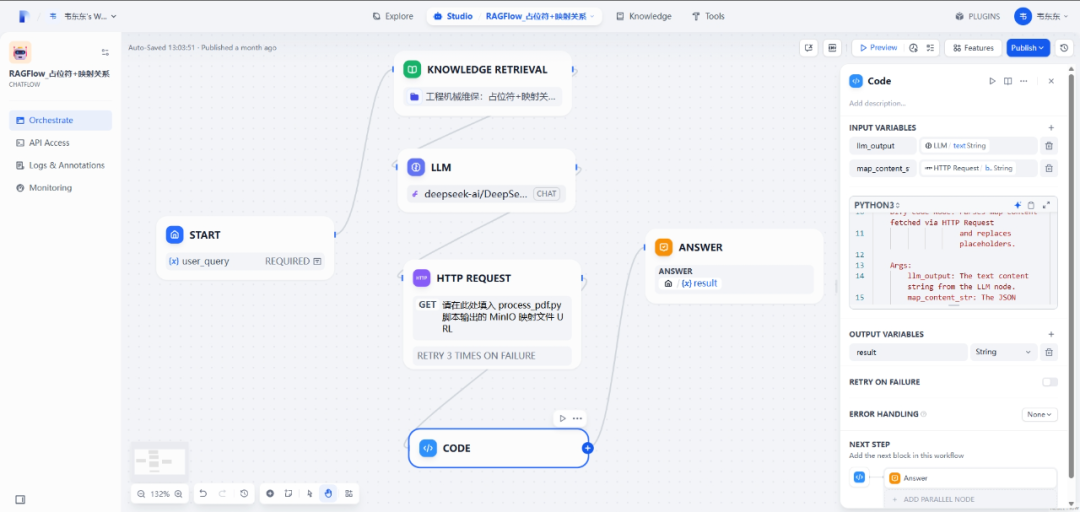
Task: Toggle the bottom-left sidebar collapse icon
Action: 20,499
